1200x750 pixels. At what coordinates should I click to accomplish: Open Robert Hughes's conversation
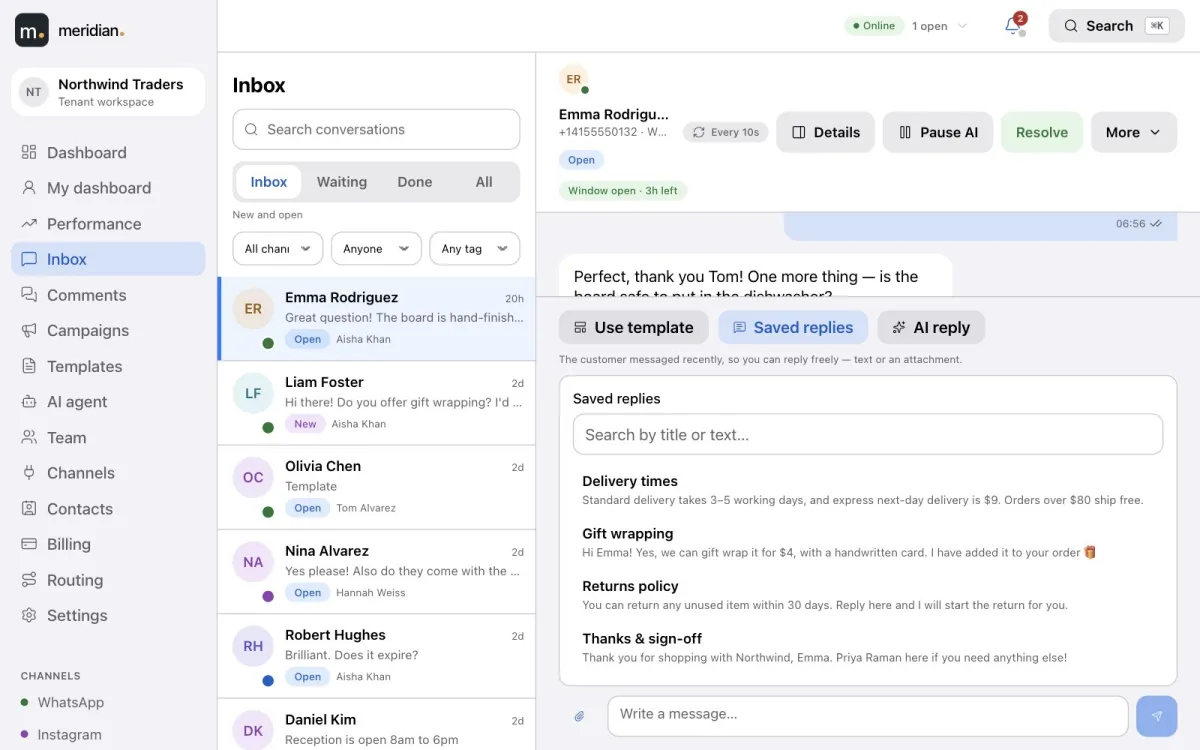click(376, 656)
